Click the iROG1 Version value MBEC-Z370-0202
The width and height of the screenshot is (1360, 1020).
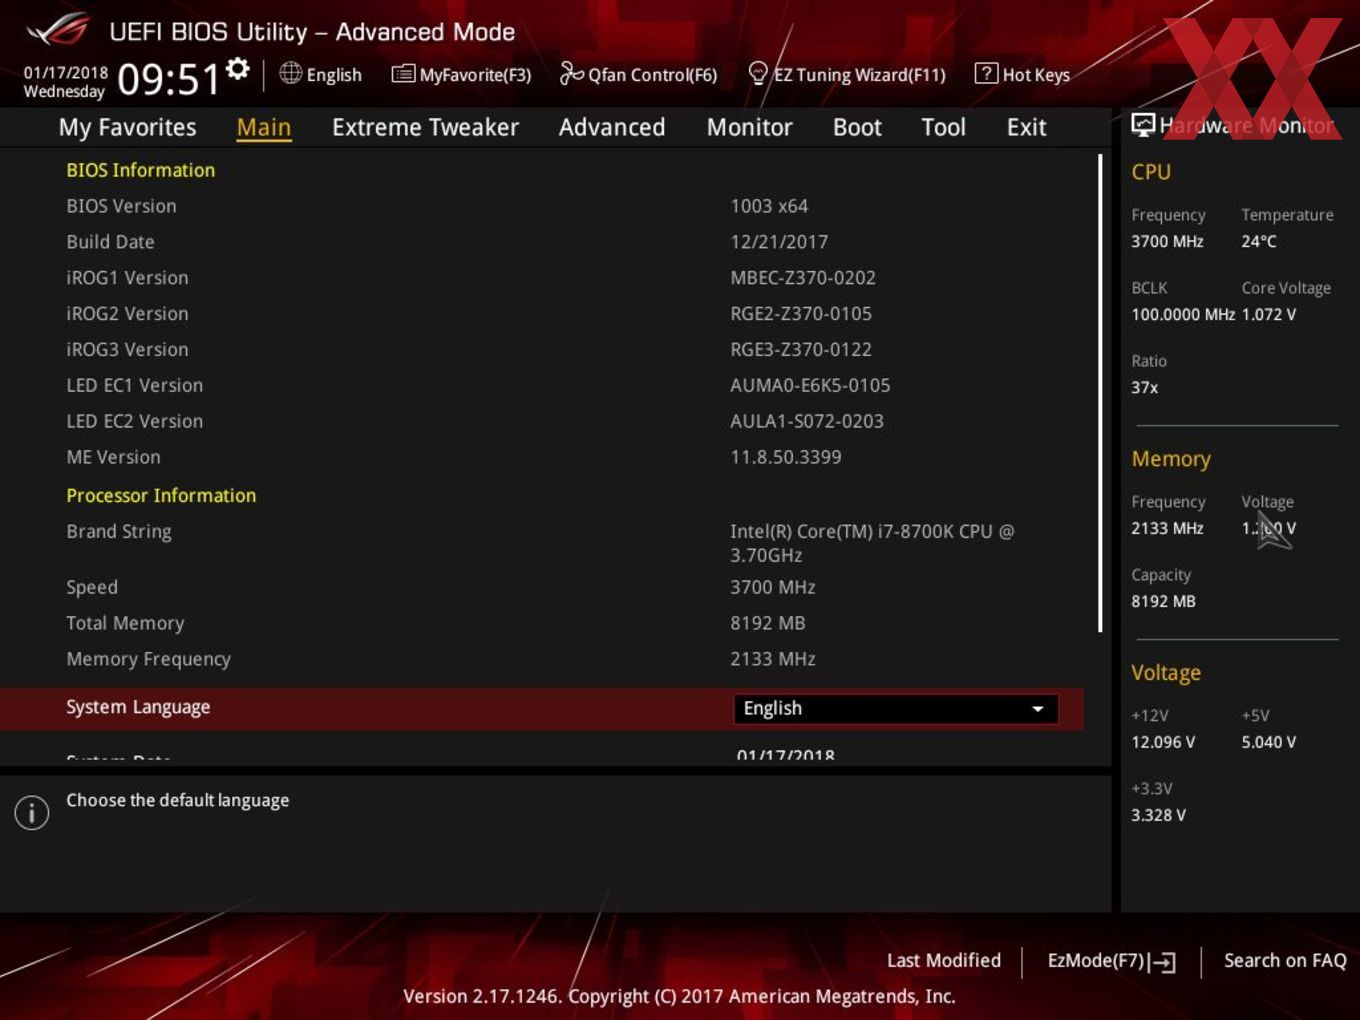coord(803,278)
